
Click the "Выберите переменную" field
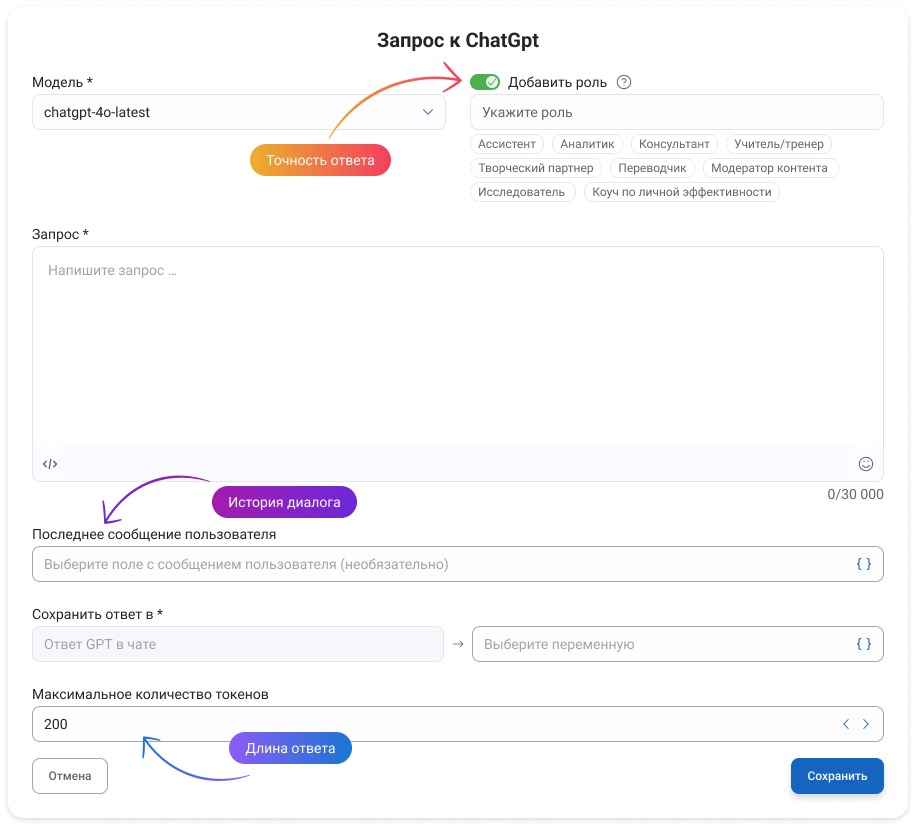point(660,644)
